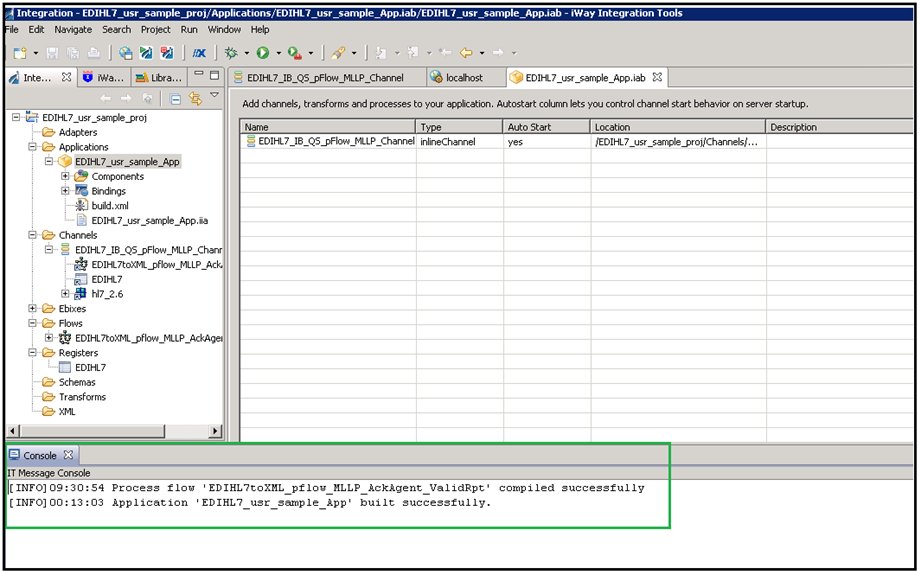
Task: Collapse the EDIHL7_usr_sample_proj project node
Action: tap(16, 118)
